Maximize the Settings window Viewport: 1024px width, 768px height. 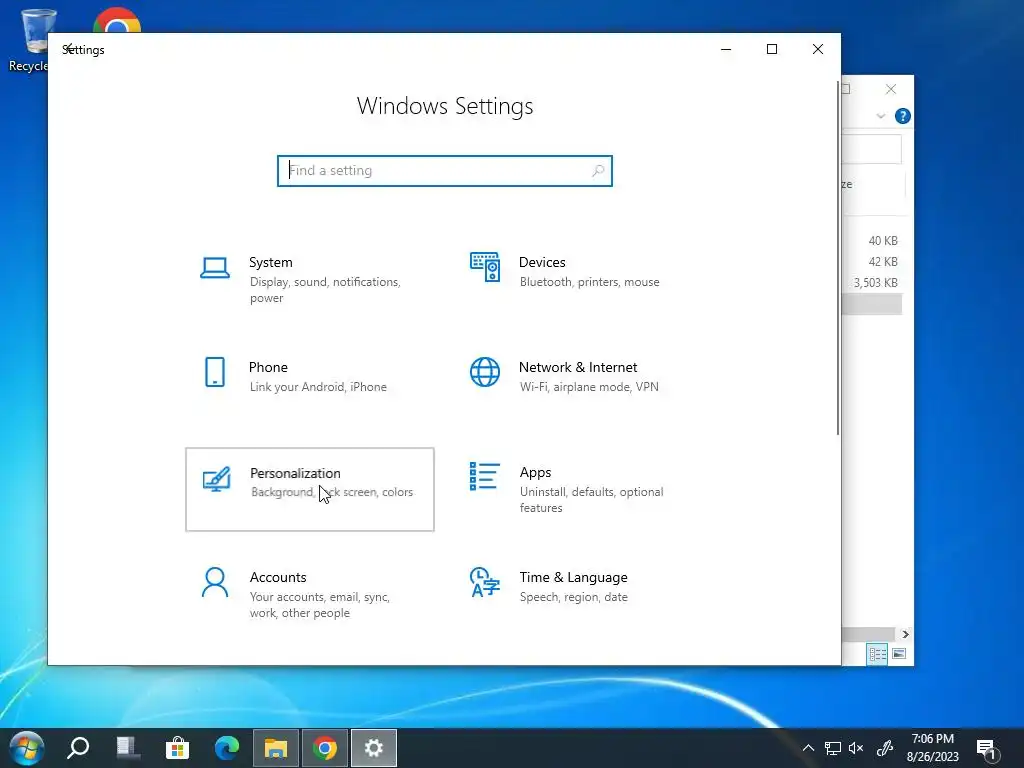772,50
